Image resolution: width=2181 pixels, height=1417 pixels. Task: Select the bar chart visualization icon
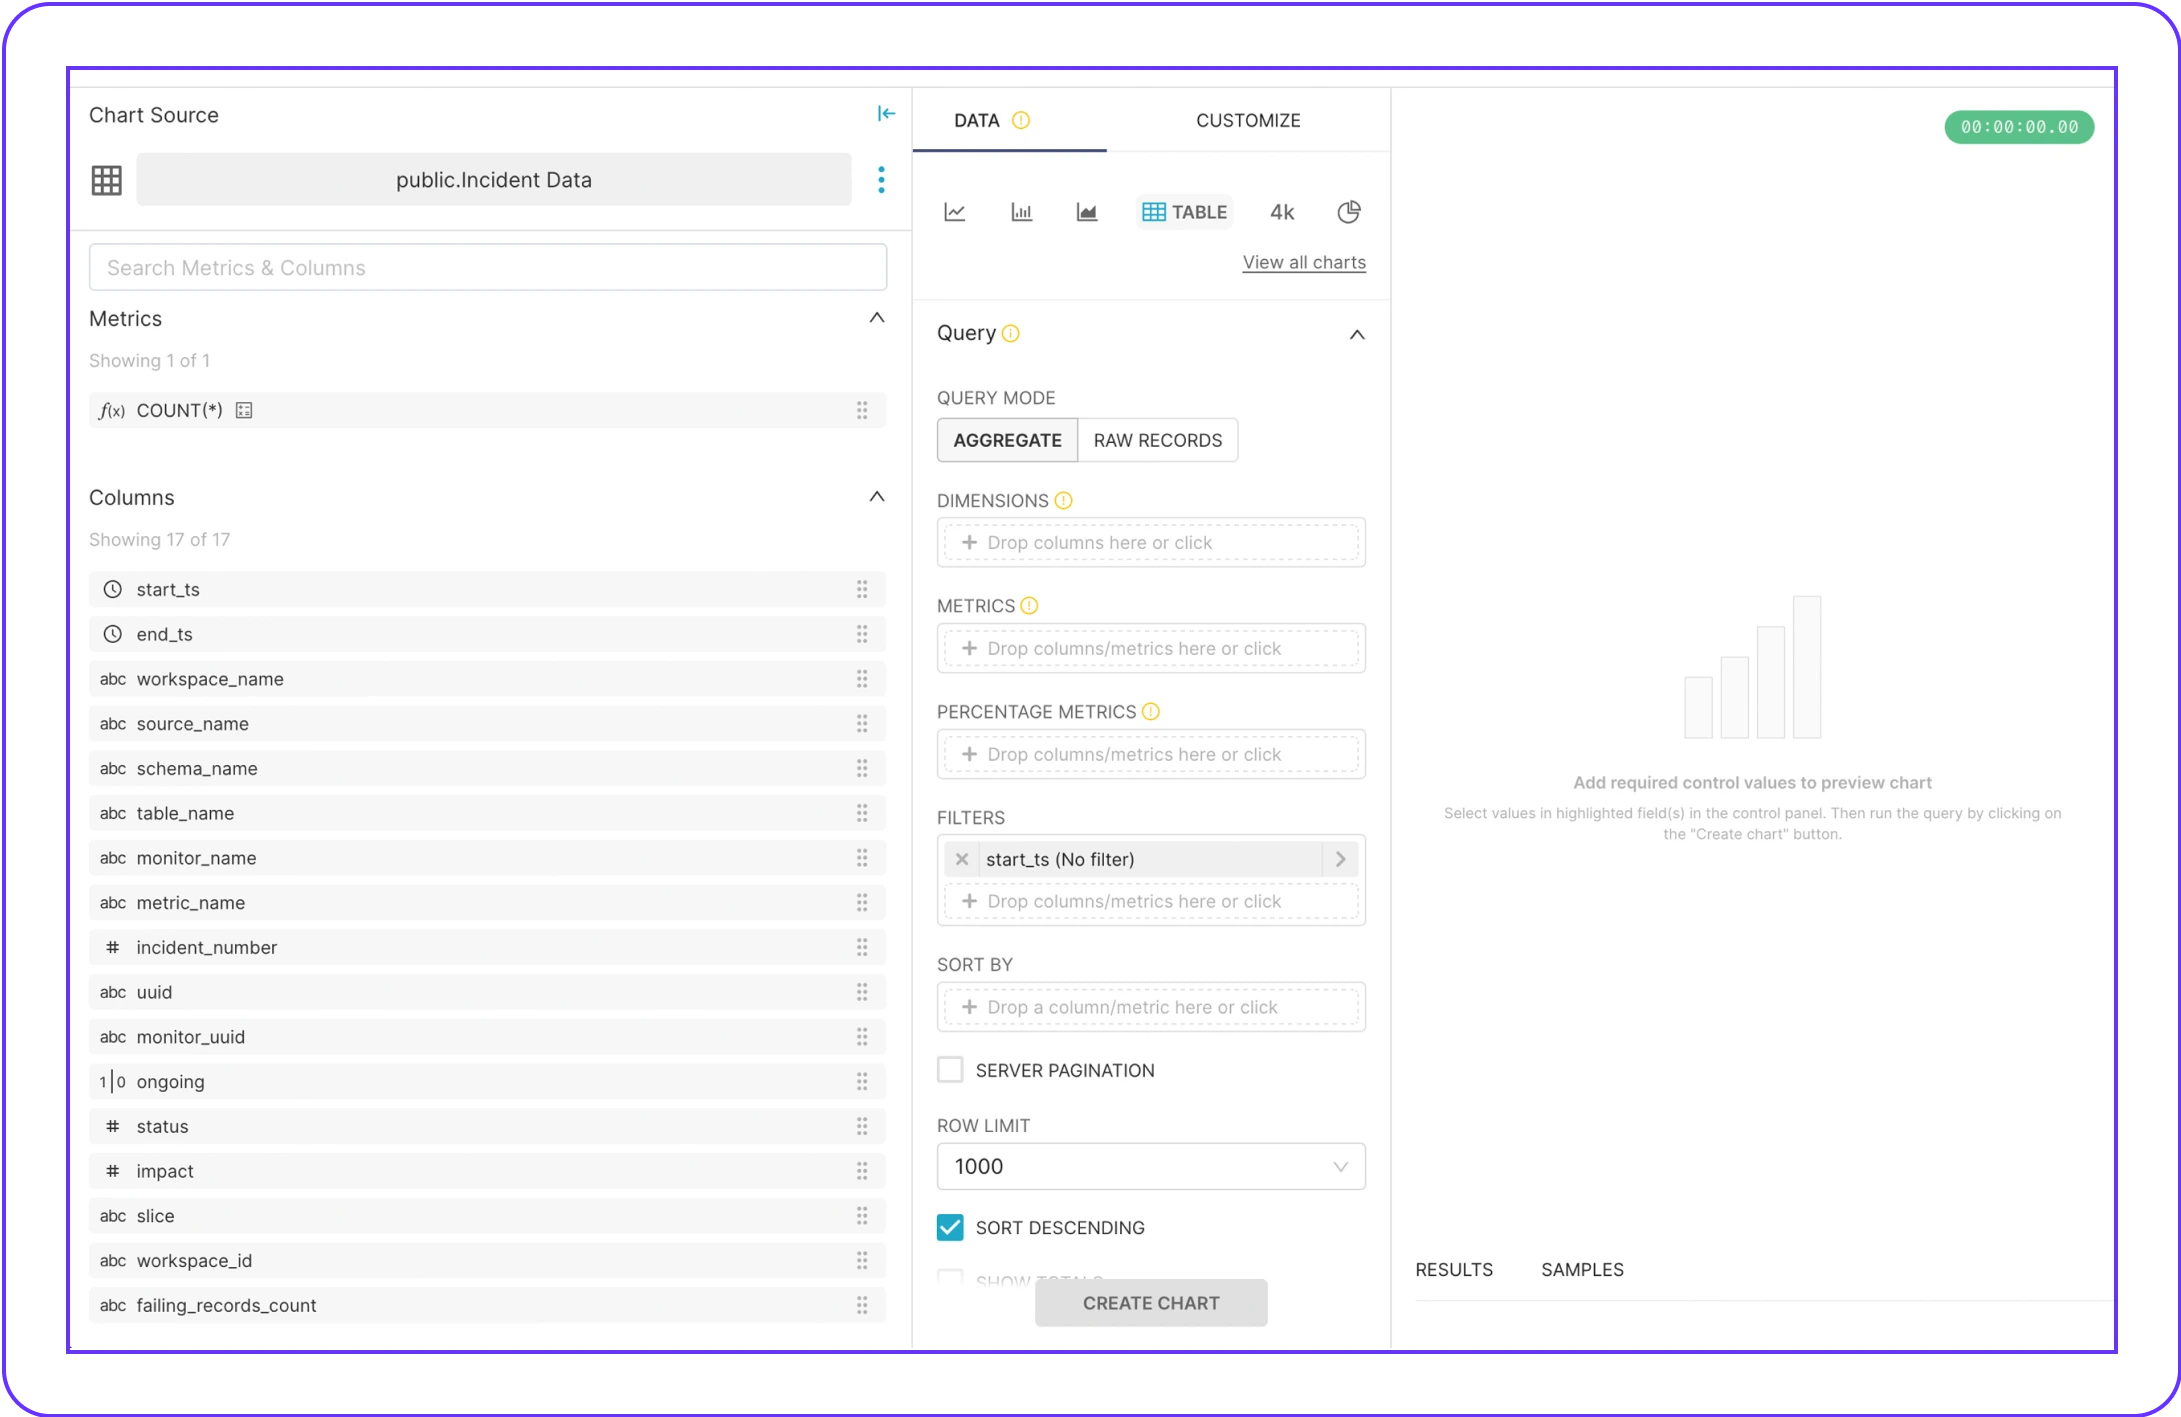coord(1021,211)
